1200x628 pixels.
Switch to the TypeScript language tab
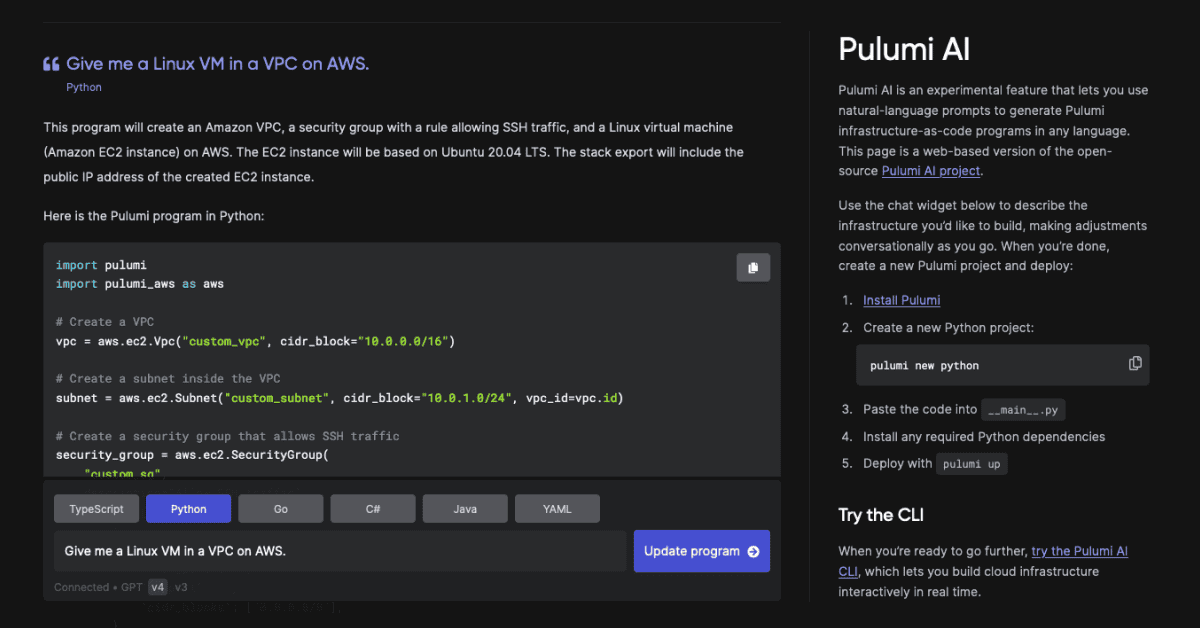pos(96,509)
